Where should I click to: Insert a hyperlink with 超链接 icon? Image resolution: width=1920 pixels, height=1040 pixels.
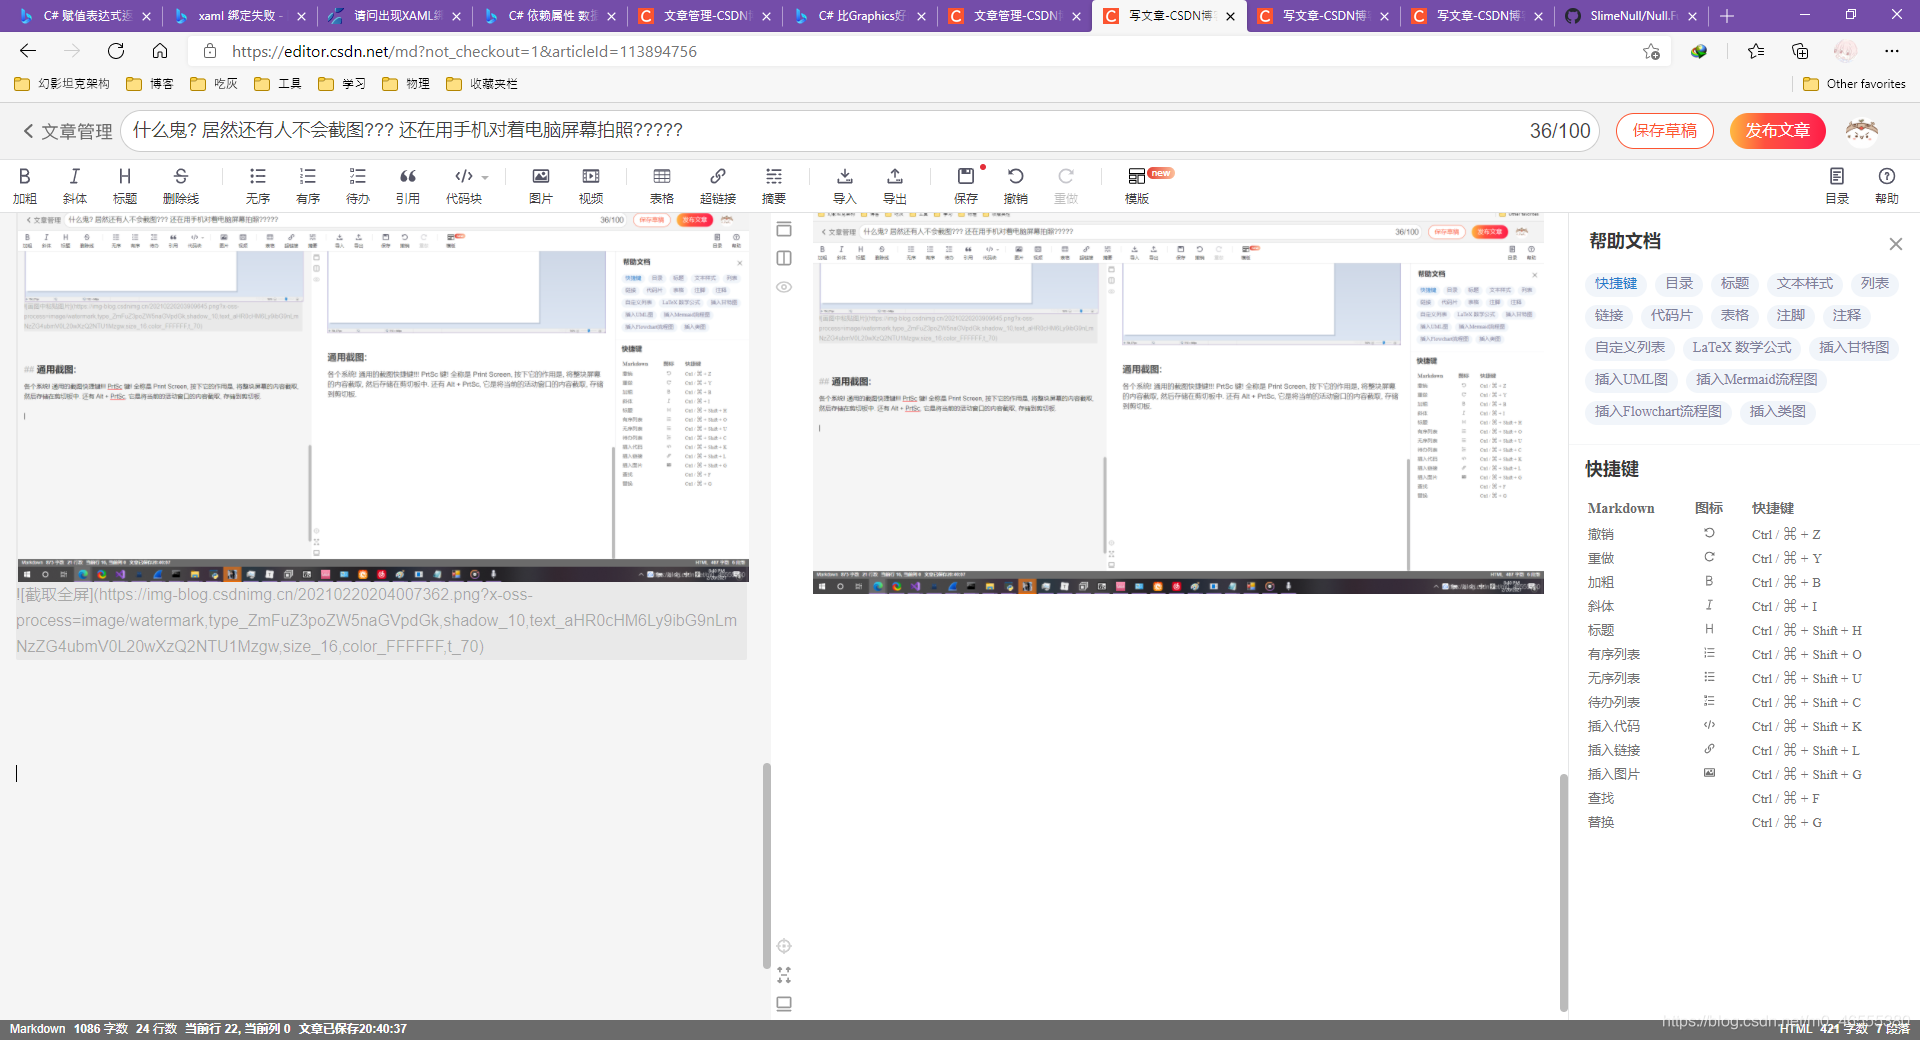point(718,186)
